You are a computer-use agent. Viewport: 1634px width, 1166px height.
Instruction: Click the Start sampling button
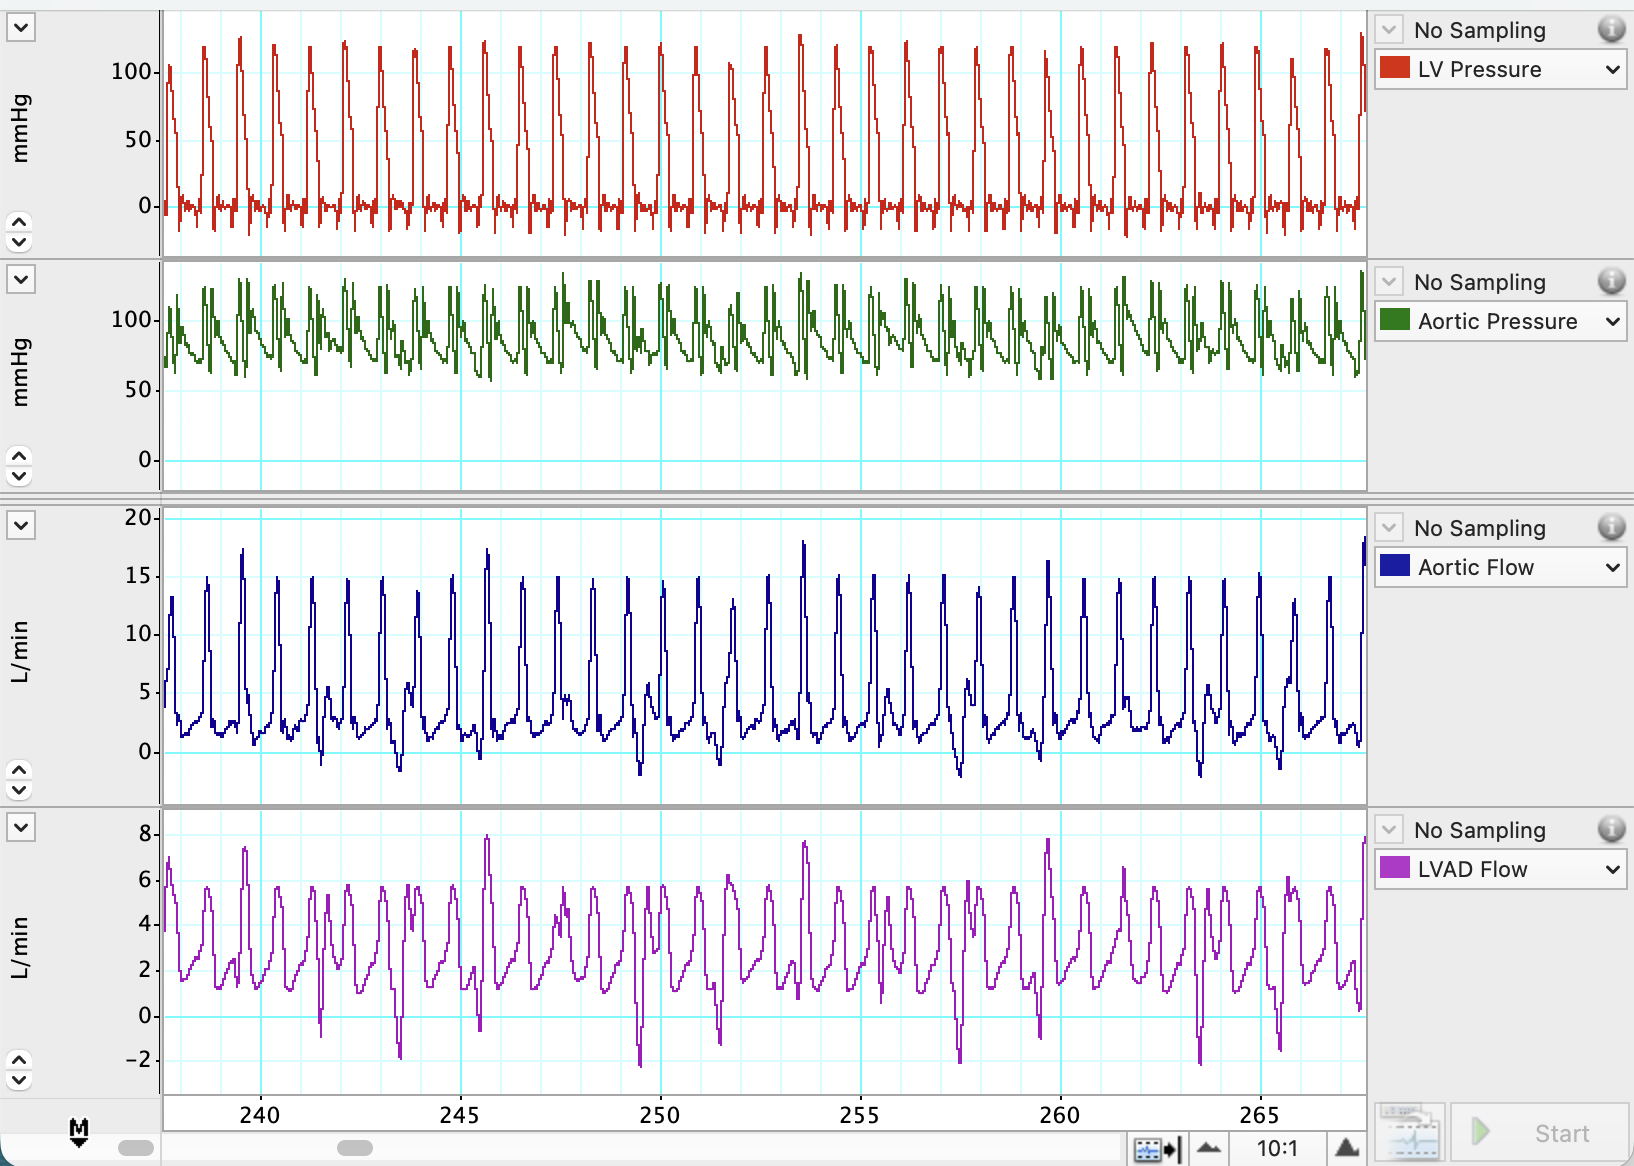coord(1538,1133)
